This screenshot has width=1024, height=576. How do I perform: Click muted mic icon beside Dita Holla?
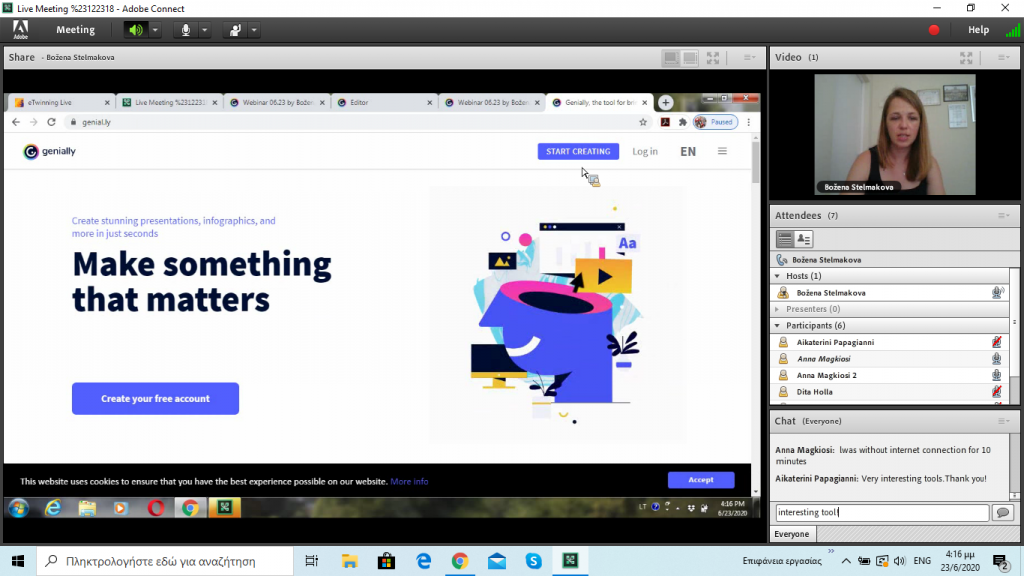(x=997, y=391)
